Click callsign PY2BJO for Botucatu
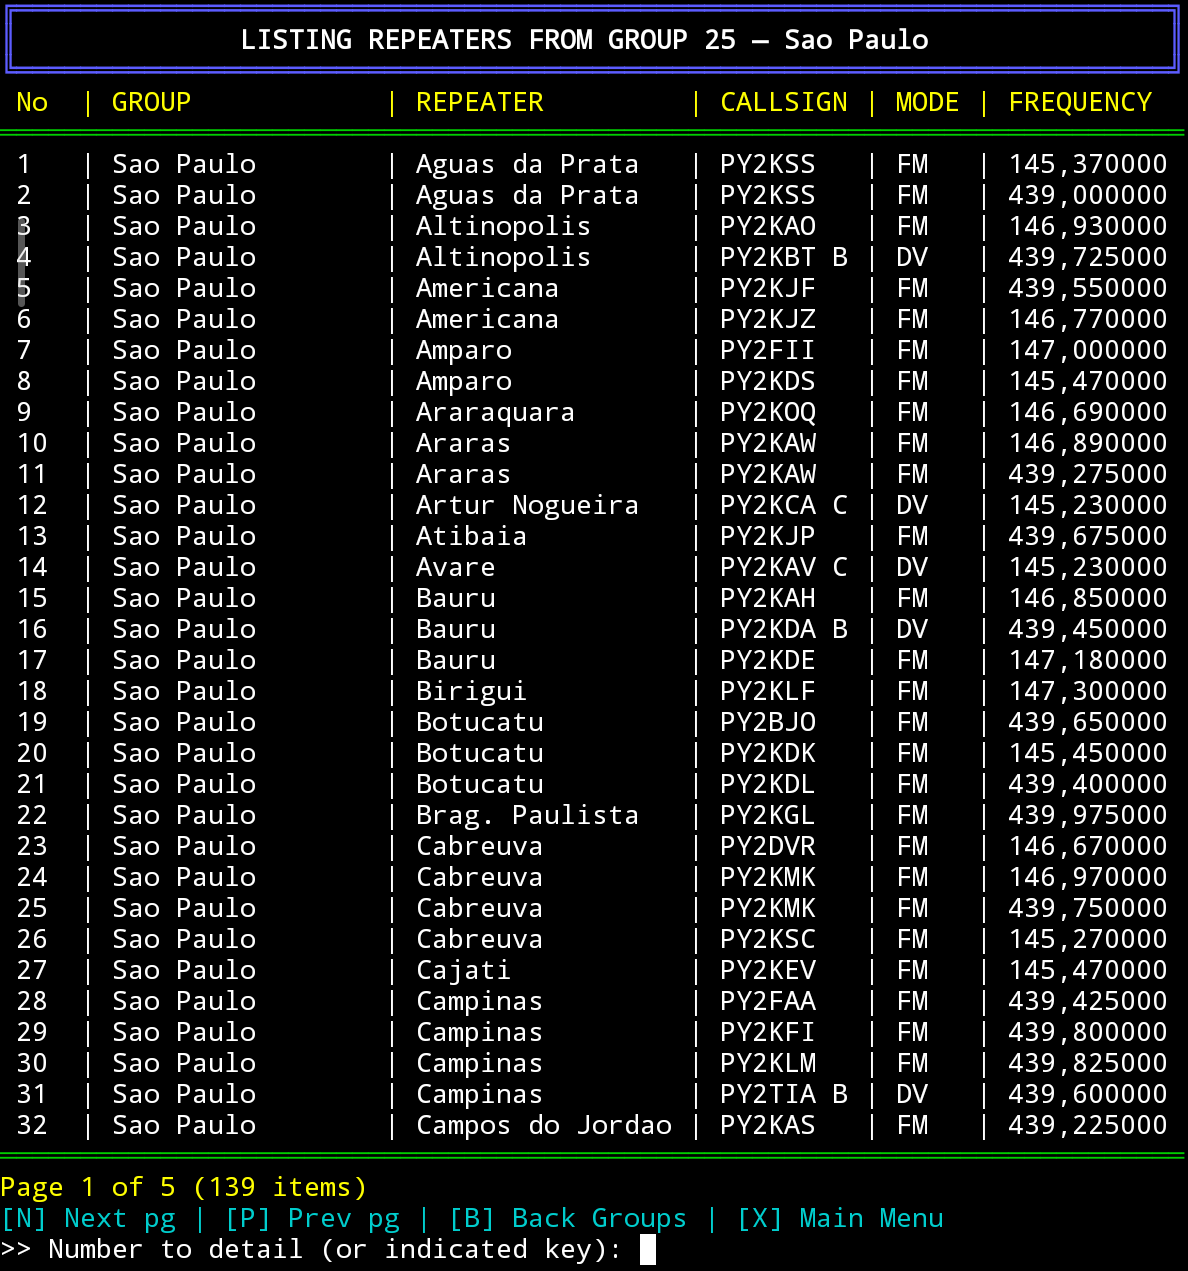Screen dimensions: 1188x1271 point(768,722)
